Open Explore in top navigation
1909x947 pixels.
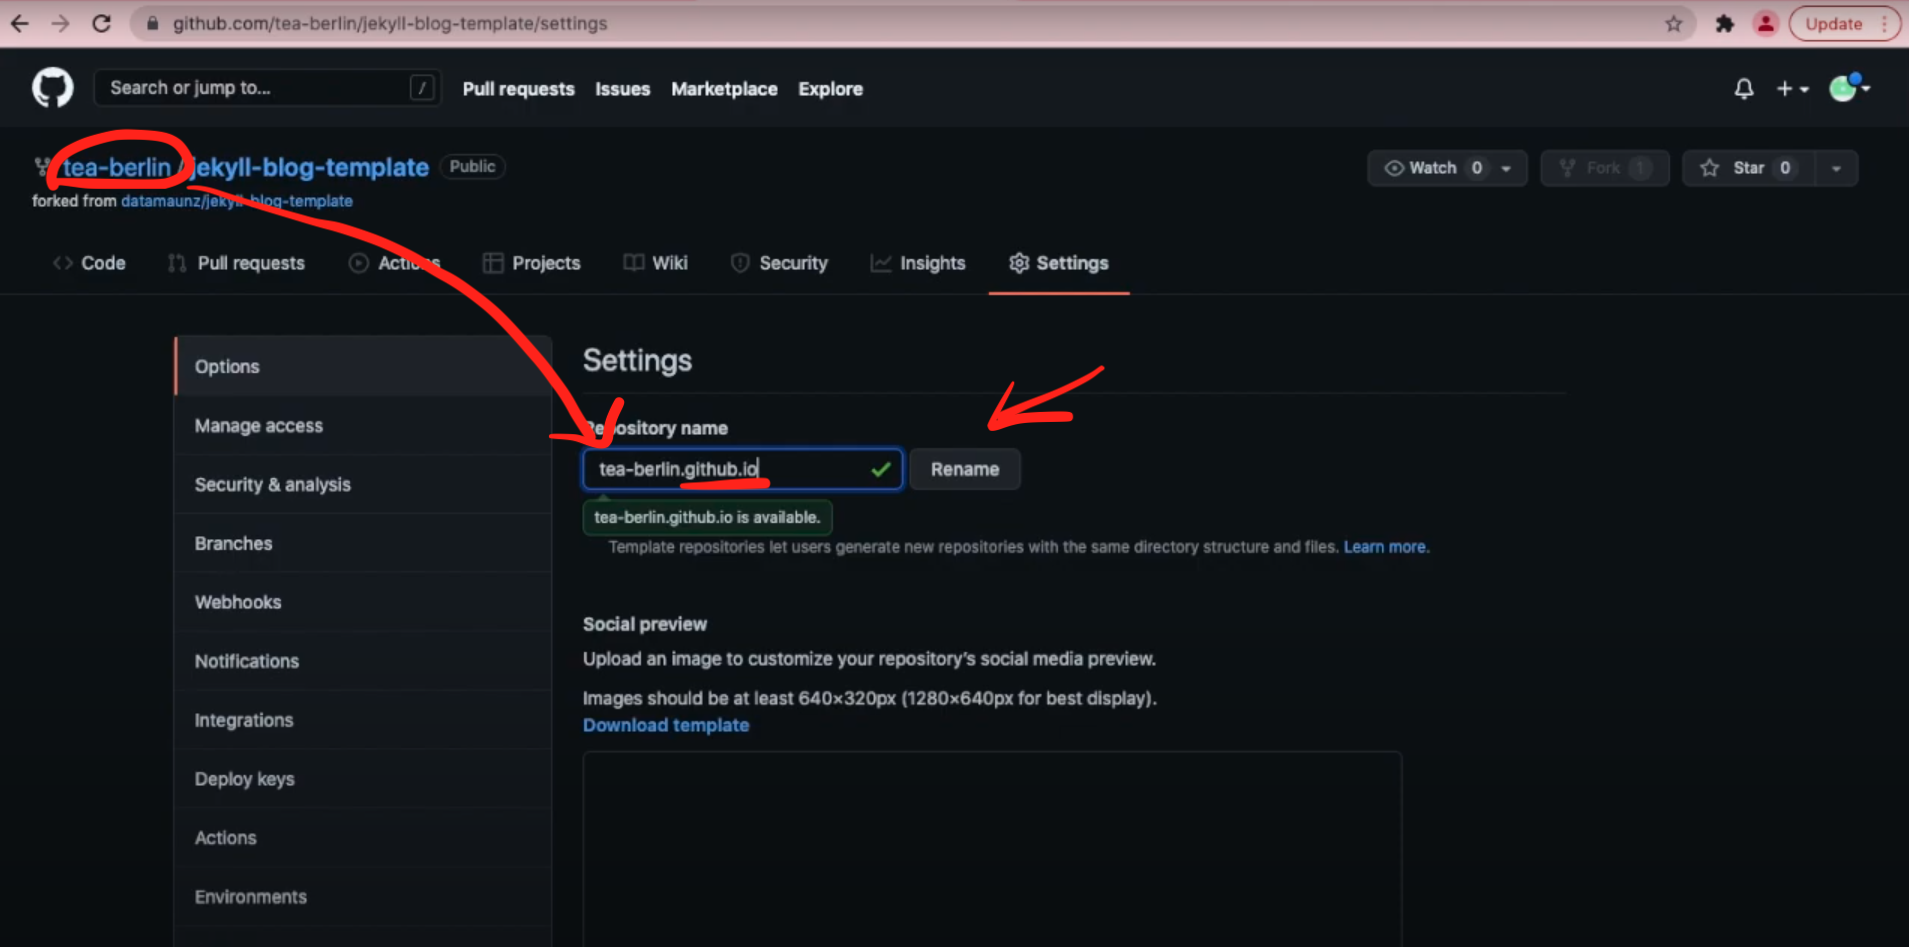coord(830,89)
